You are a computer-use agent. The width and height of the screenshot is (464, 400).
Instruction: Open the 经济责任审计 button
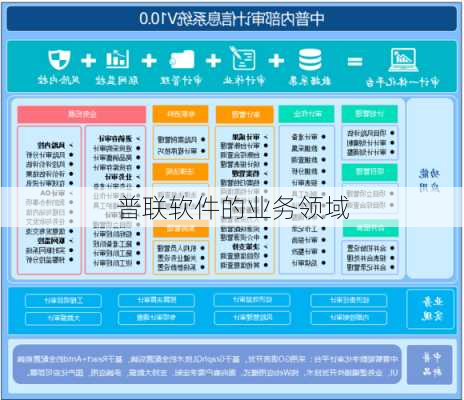tap(349, 300)
